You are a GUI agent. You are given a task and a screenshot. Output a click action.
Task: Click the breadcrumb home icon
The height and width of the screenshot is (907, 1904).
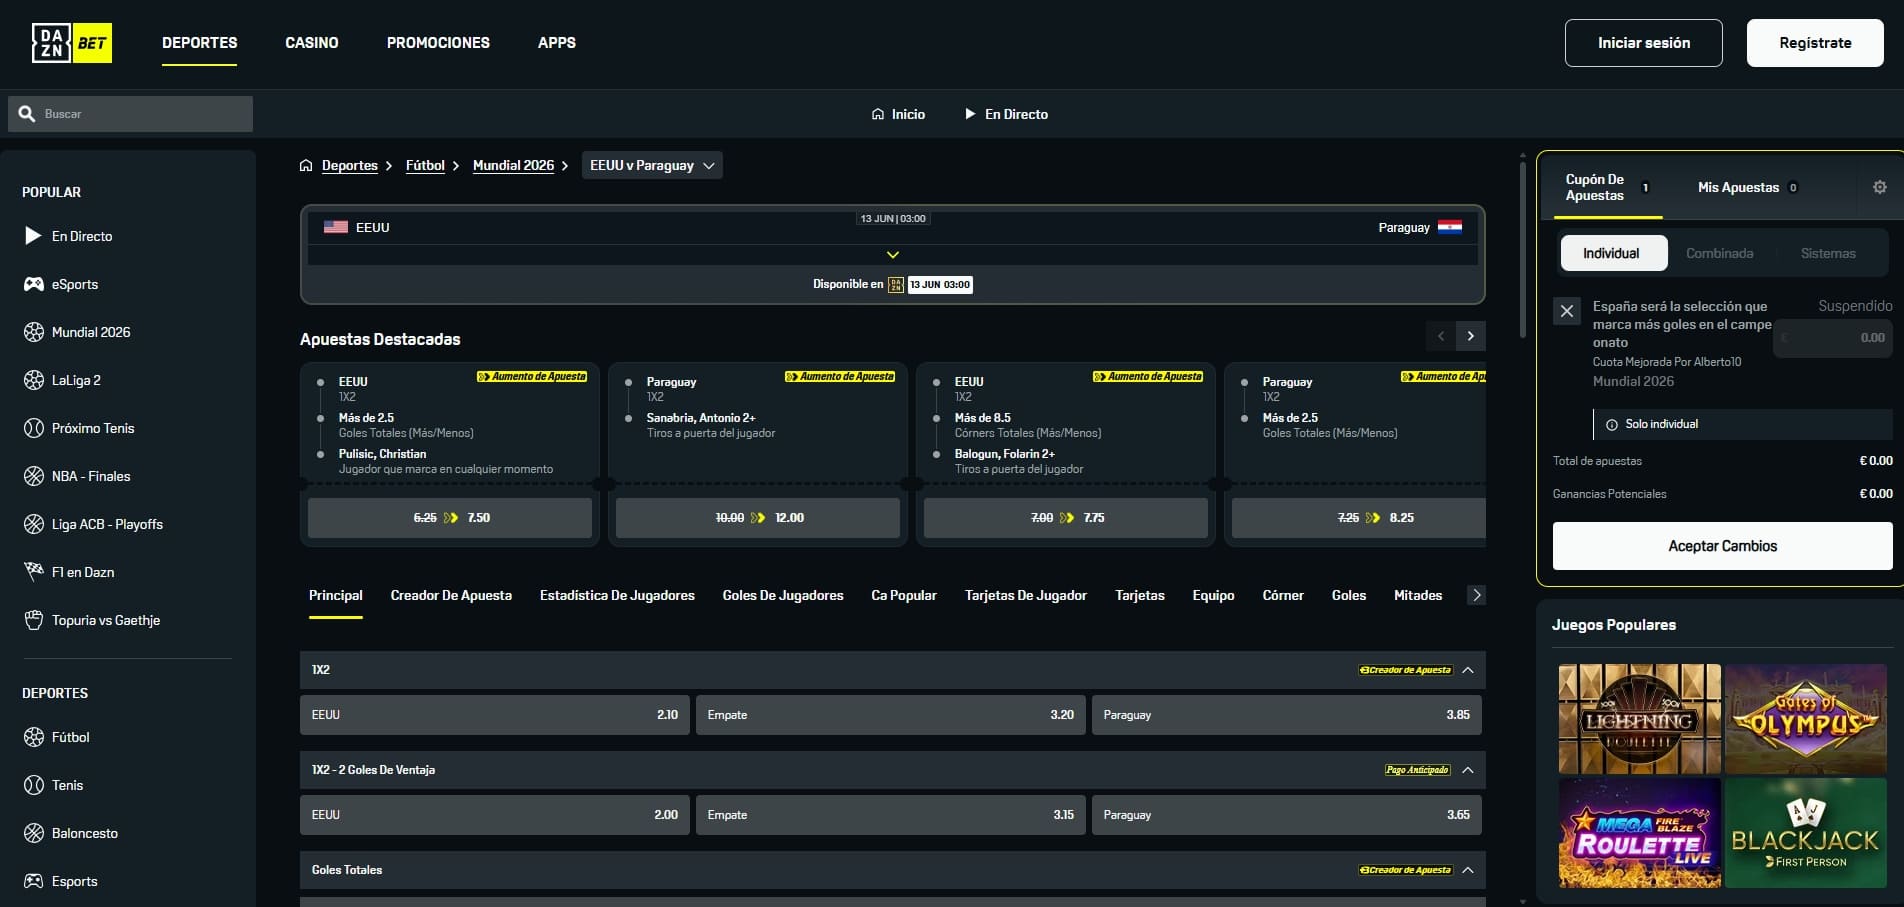click(306, 165)
